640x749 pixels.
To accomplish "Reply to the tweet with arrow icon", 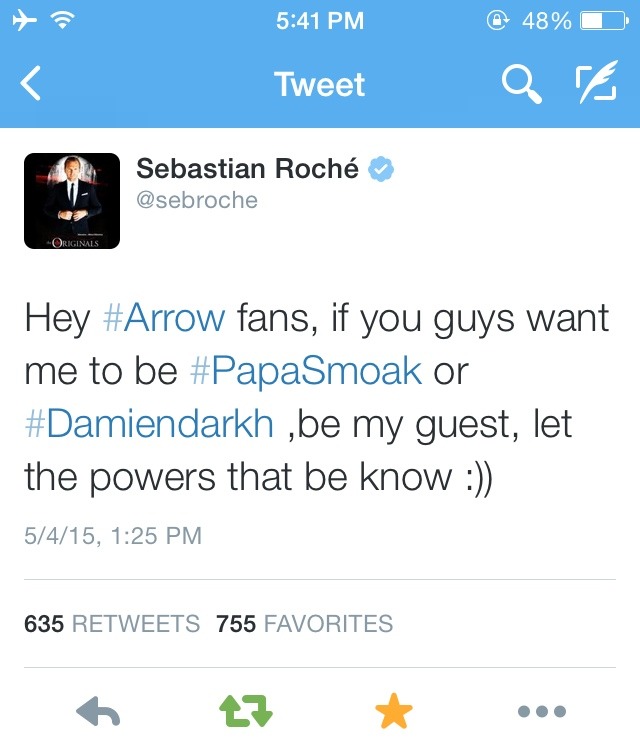I will tap(98, 711).
